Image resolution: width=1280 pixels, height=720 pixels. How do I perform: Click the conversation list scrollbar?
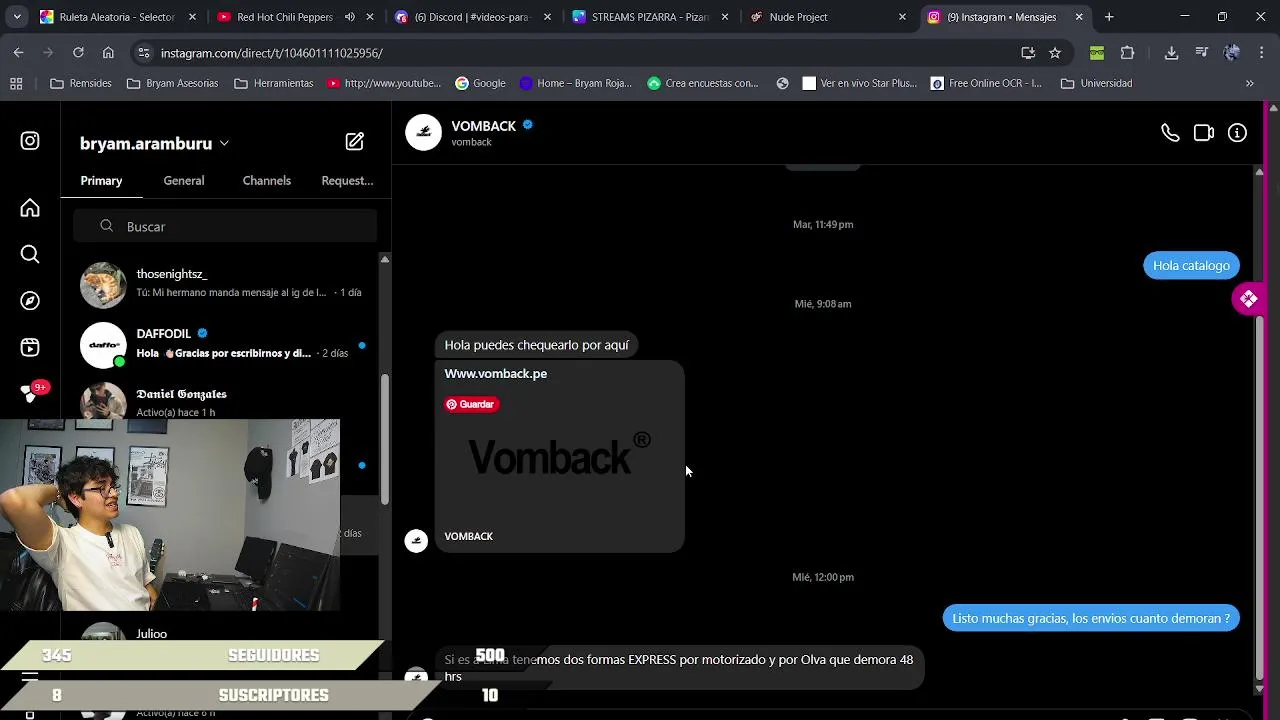pyautogui.click(x=384, y=440)
